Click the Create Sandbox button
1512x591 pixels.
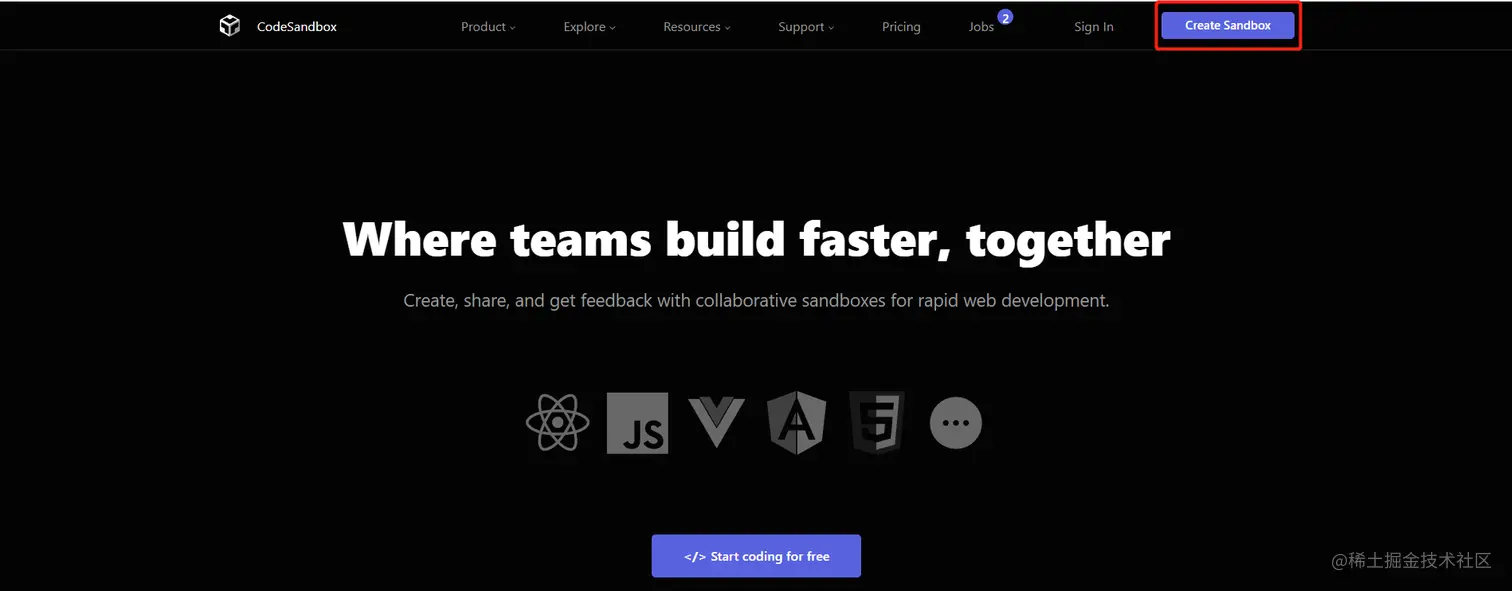[x=1228, y=25]
